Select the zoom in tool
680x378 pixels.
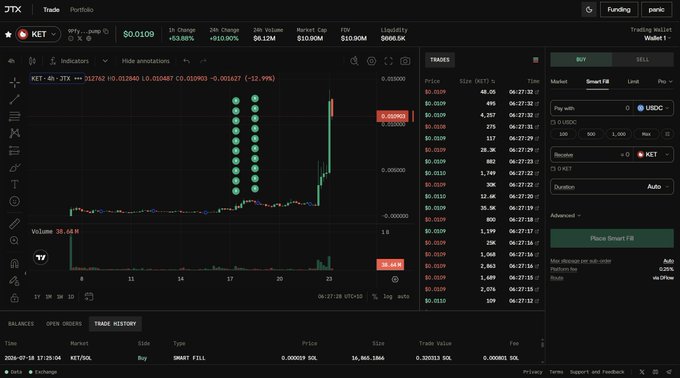tap(15, 241)
